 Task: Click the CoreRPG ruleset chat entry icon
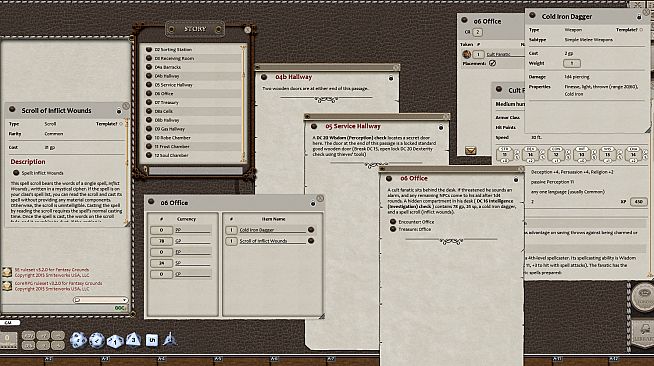[7, 286]
